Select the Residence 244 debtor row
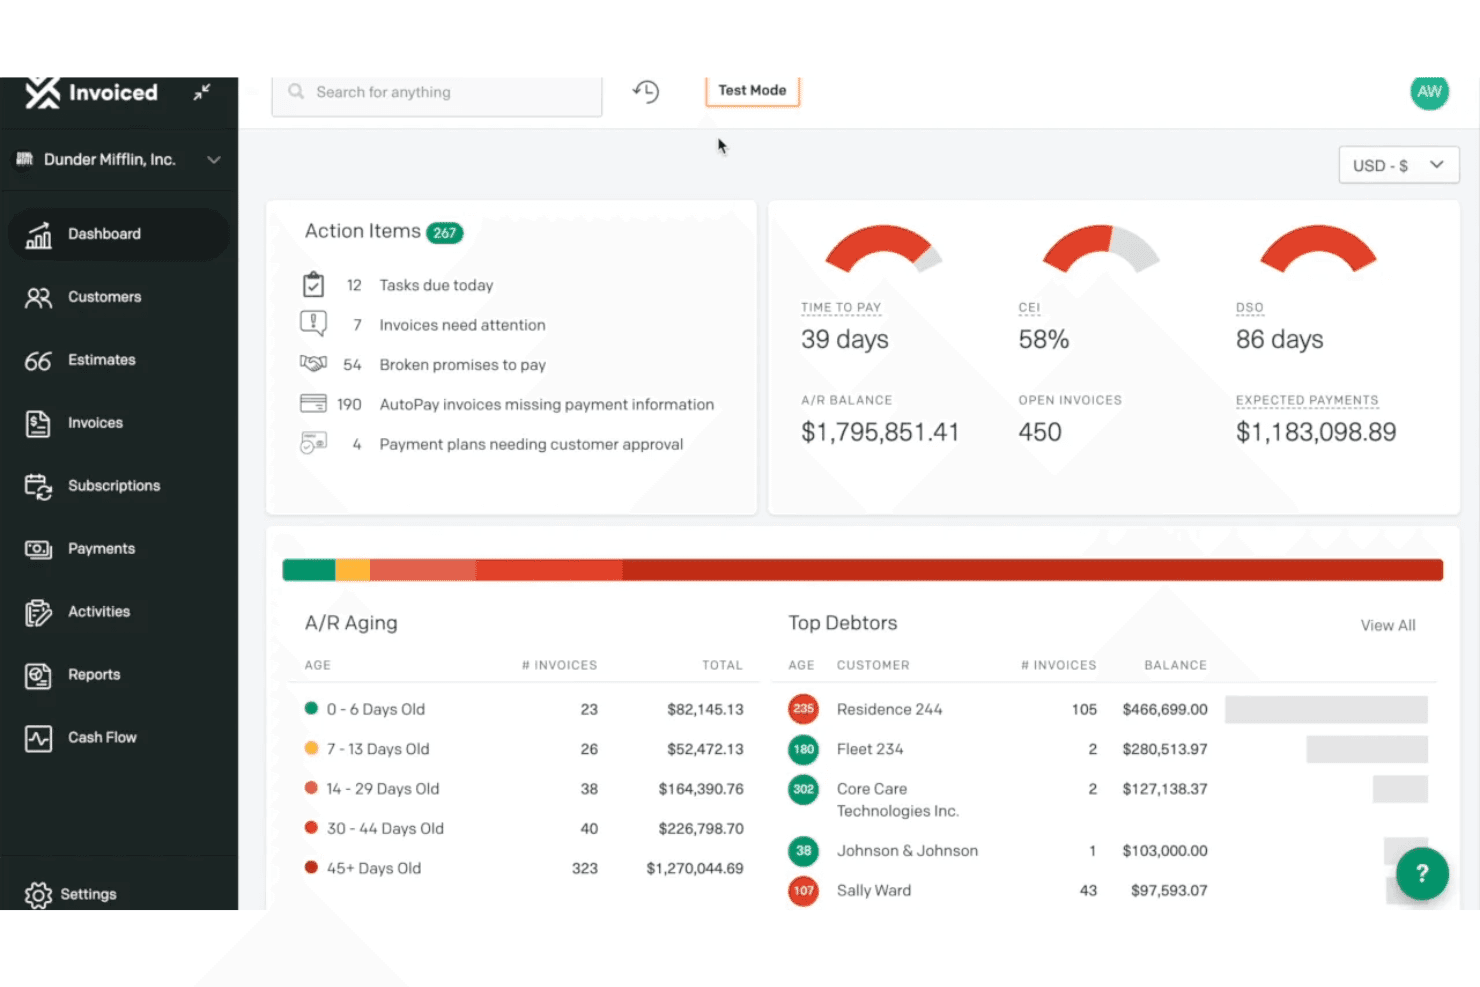This screenshot has width=1480, height=987. (1108, 709)
